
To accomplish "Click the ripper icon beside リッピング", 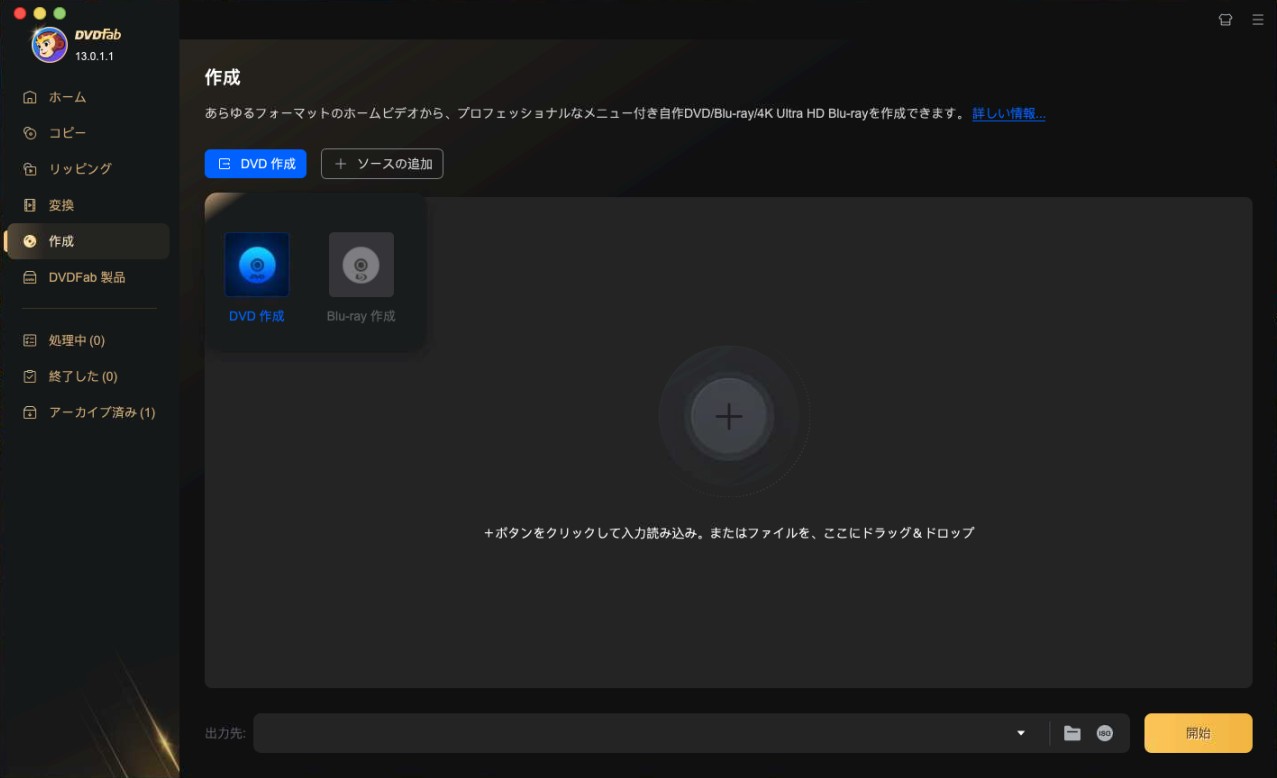I will pos(30,169).
